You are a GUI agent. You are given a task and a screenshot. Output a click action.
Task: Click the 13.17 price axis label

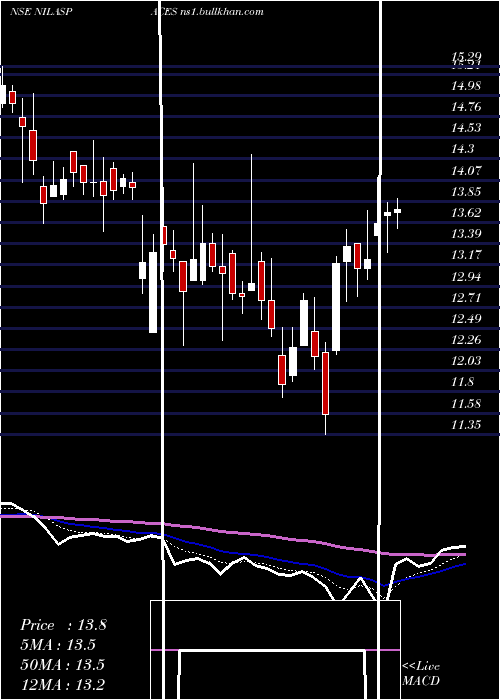466,255
